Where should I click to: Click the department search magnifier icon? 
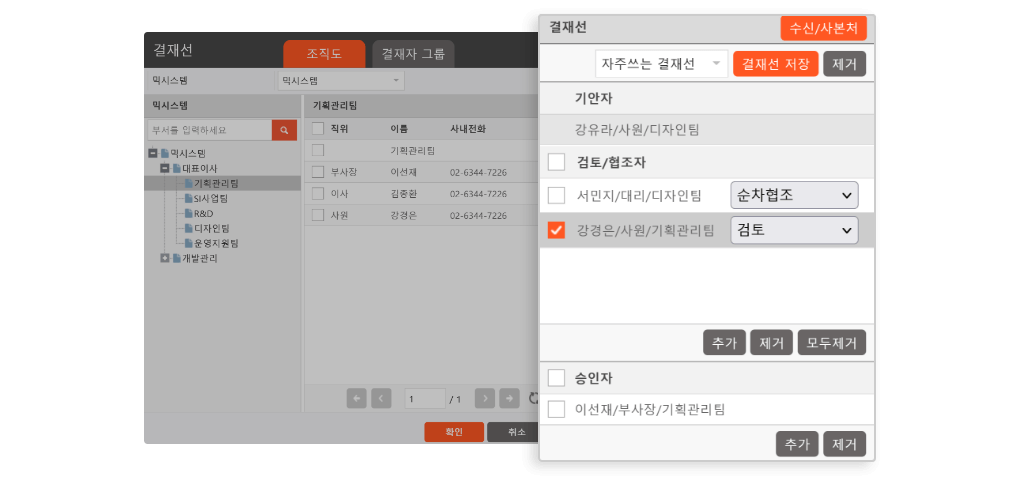coord(284,130)
